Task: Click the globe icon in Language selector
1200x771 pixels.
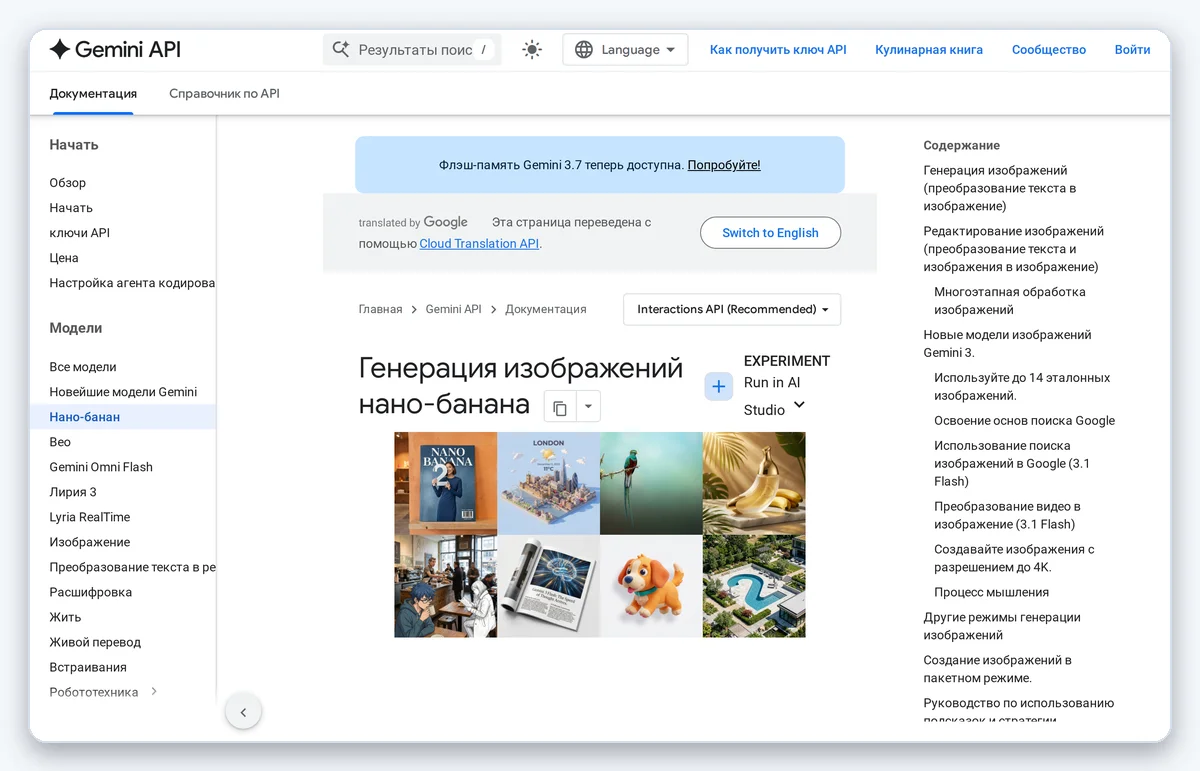Action: 584,49
